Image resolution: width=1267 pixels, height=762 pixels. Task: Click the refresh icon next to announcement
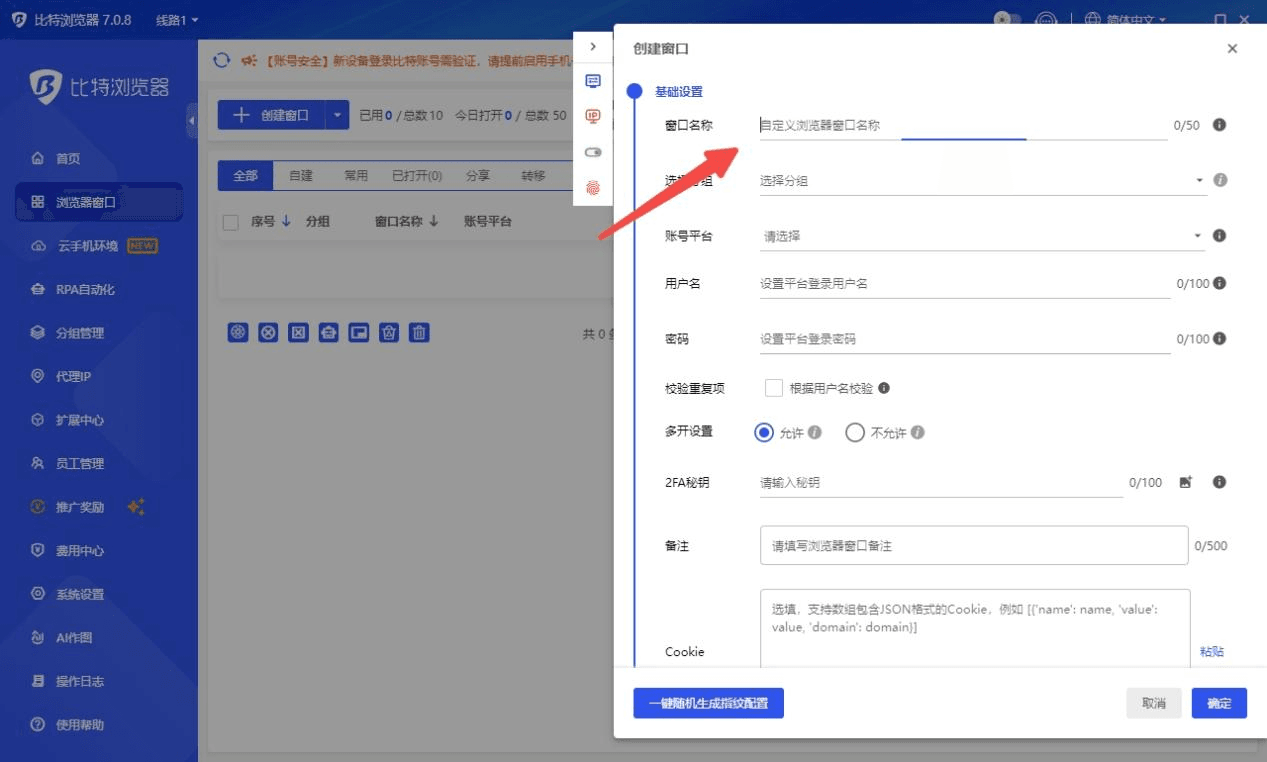point(222,61)
